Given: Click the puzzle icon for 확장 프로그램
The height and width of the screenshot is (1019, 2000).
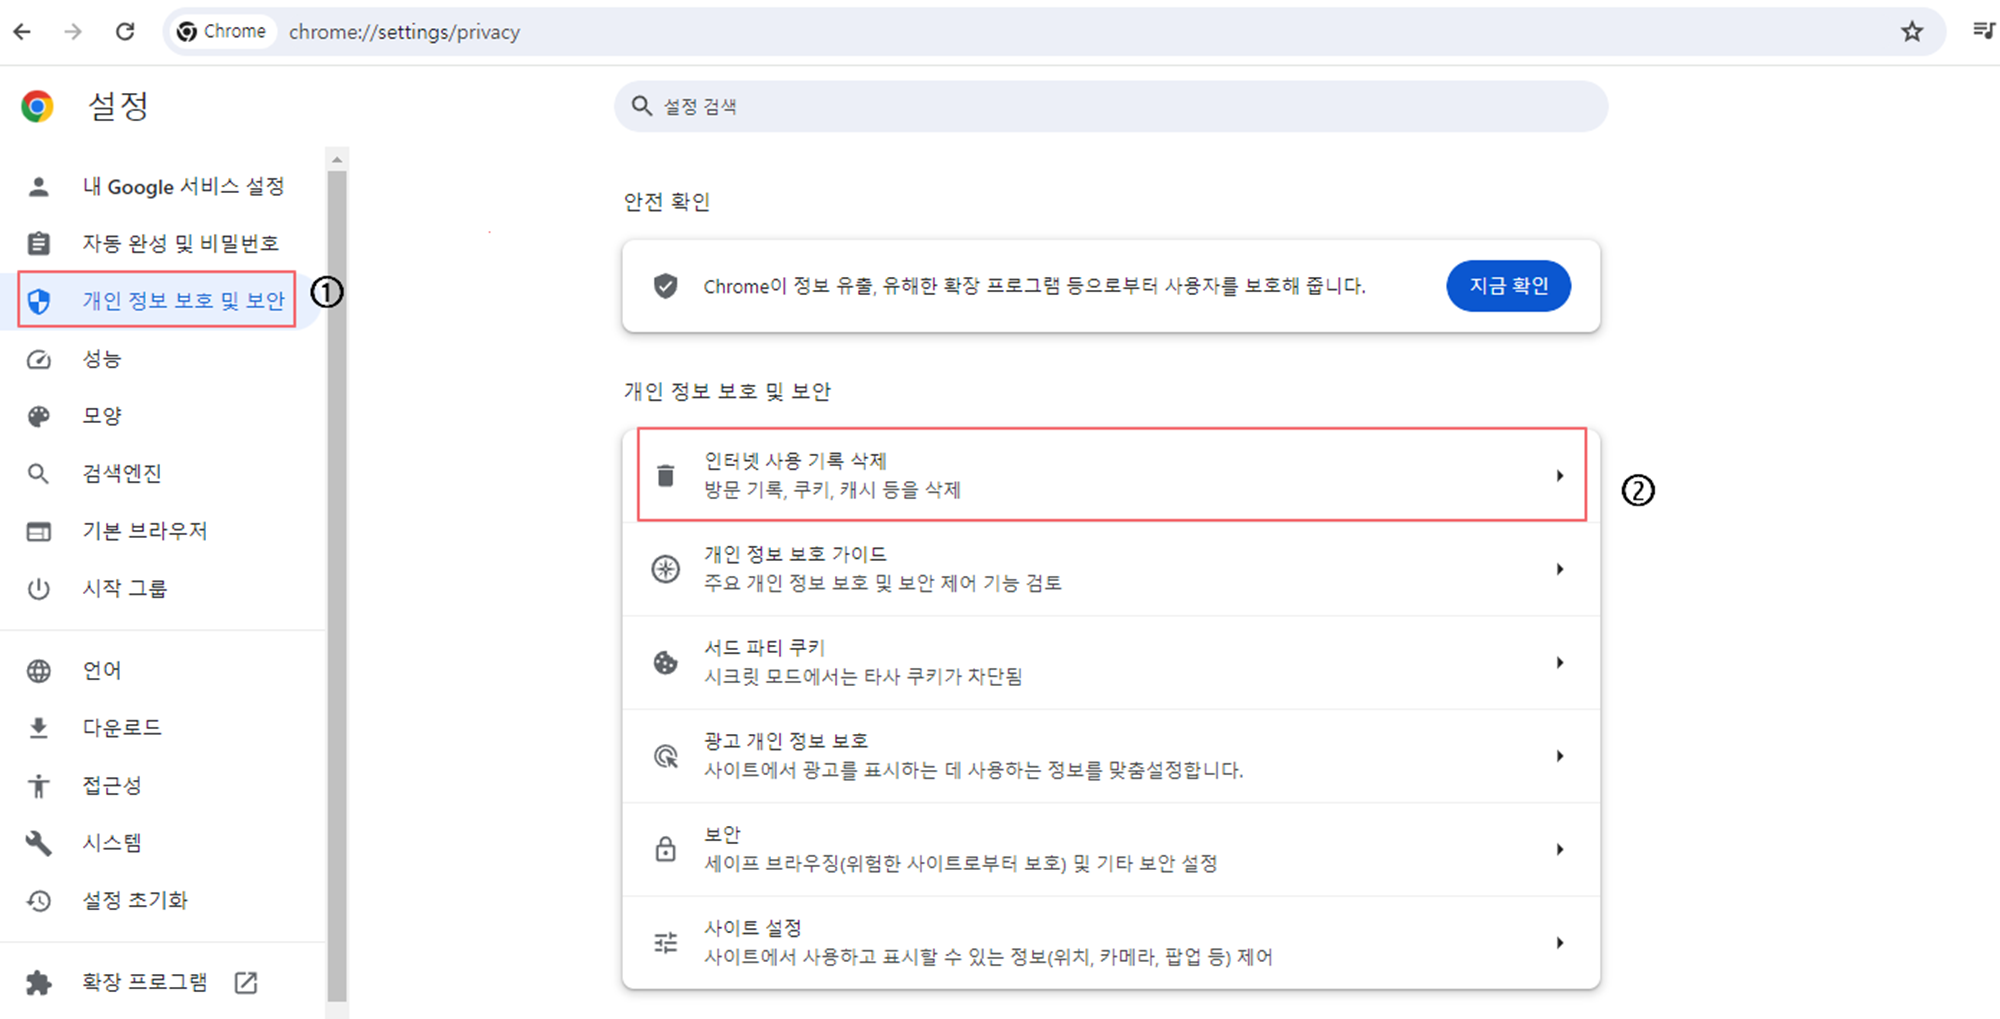Looking at the screenshot, I should click(x=39, y=982).
